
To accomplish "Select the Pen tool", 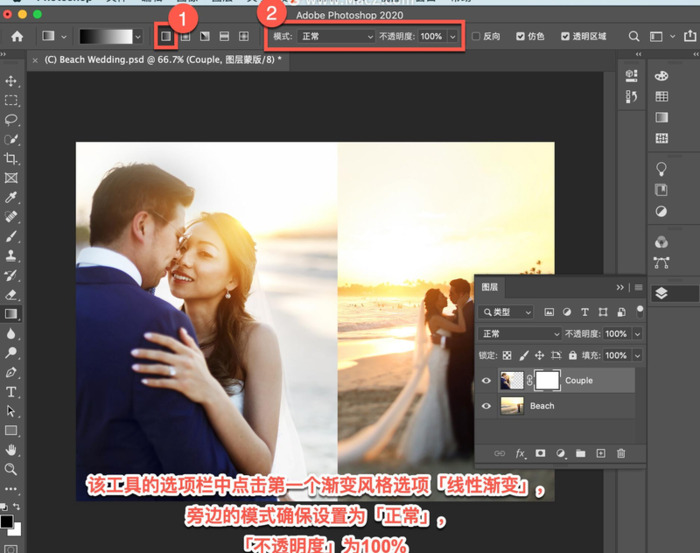I will coord(11,372).
